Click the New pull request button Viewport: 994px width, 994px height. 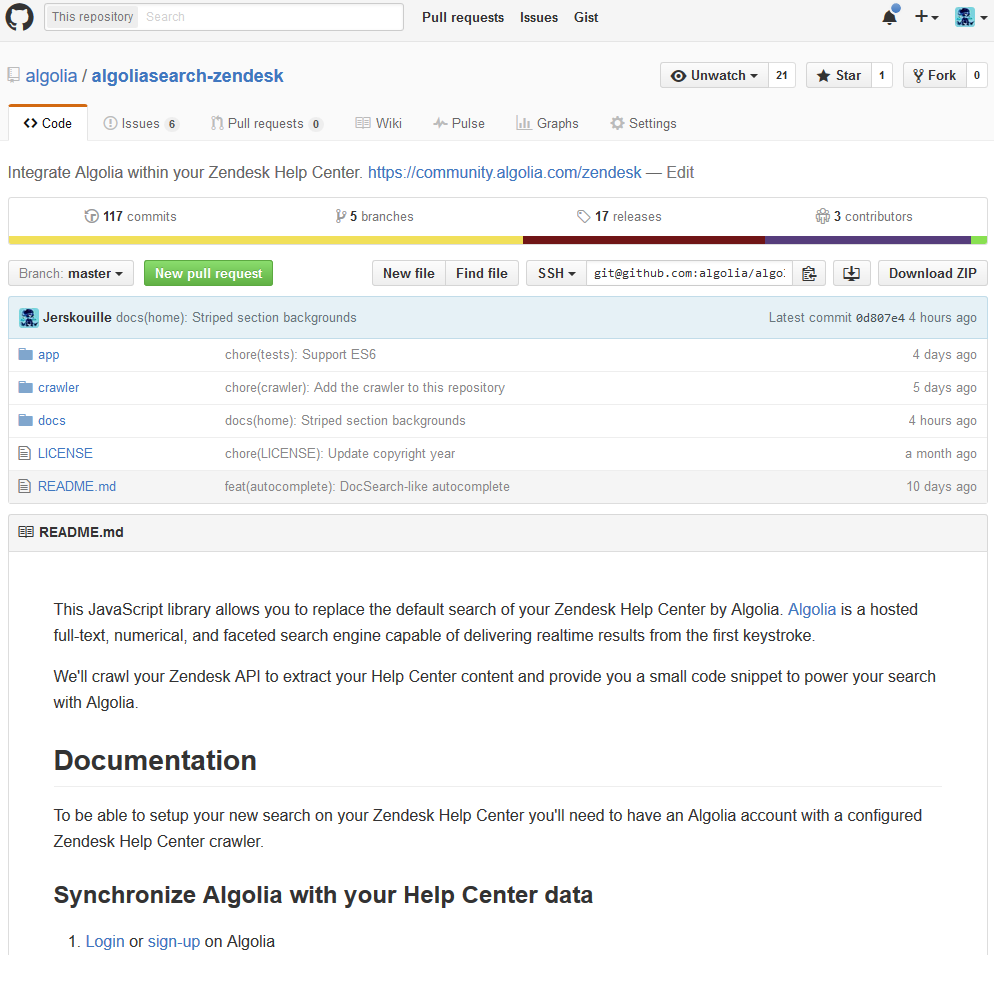pos(209,273)
